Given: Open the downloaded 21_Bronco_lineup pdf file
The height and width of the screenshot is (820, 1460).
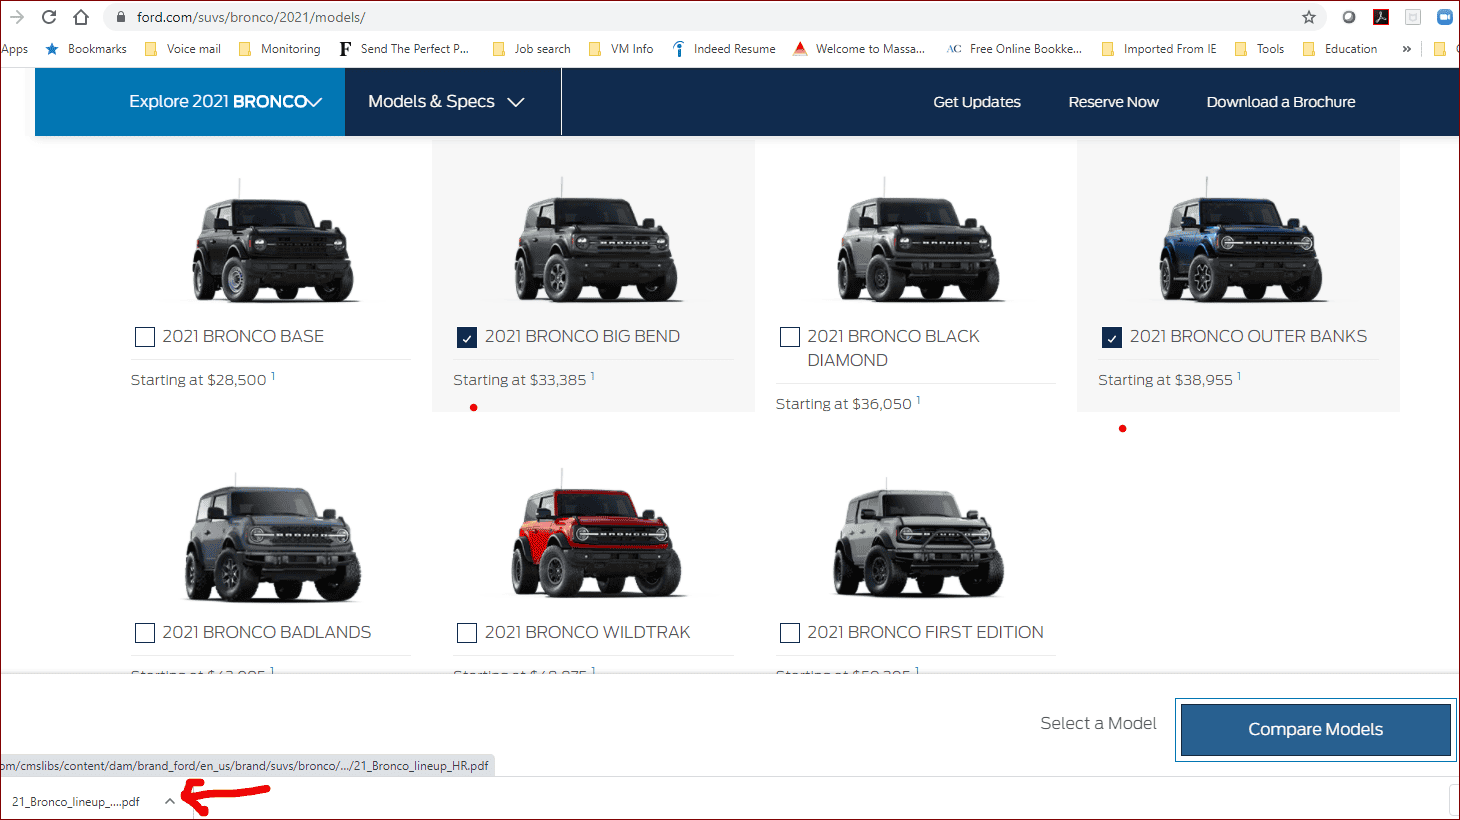Looking at the screenshot, I should tap(76, 802).
